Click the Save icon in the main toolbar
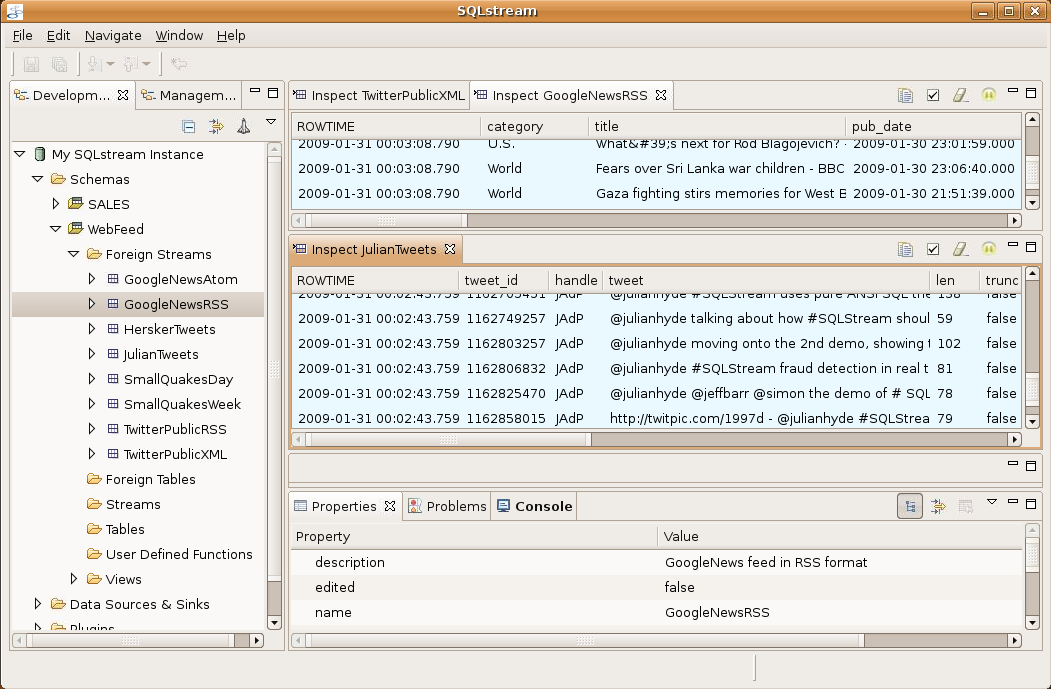 pos(31,64)
